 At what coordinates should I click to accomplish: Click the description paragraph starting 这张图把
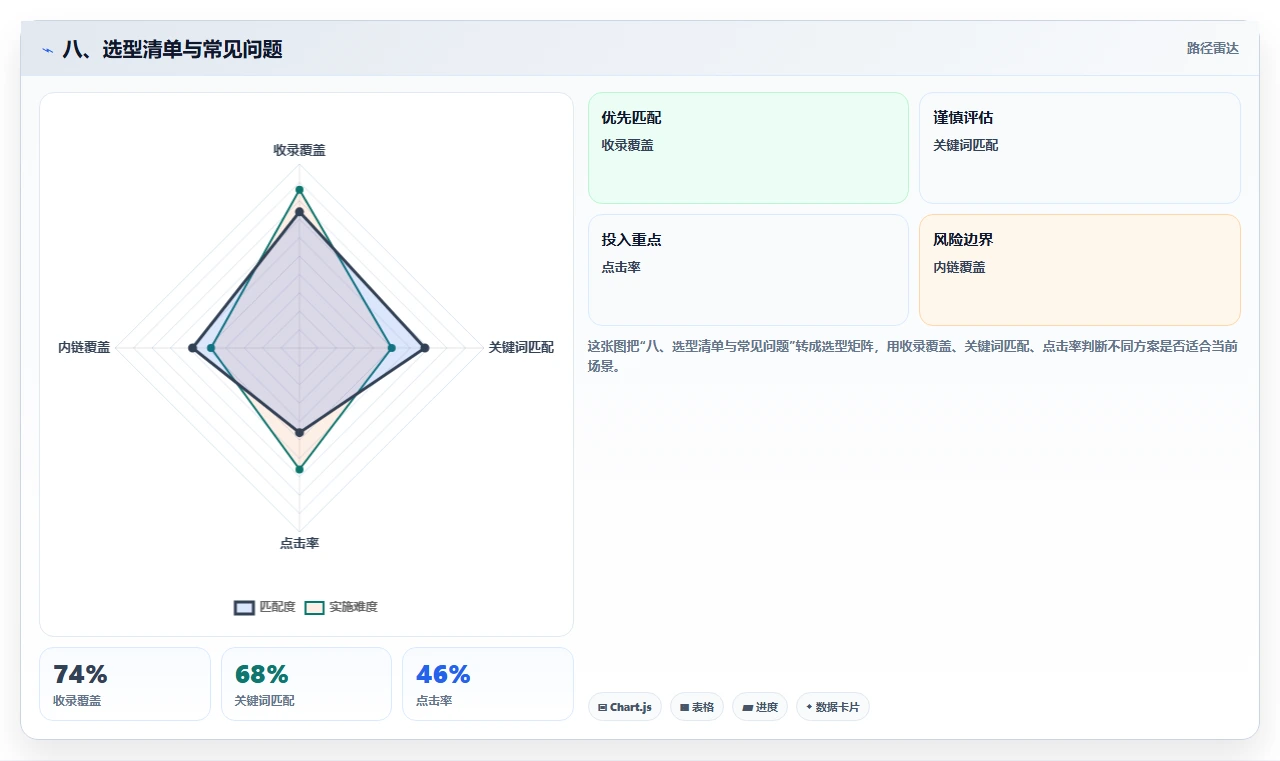913,356
